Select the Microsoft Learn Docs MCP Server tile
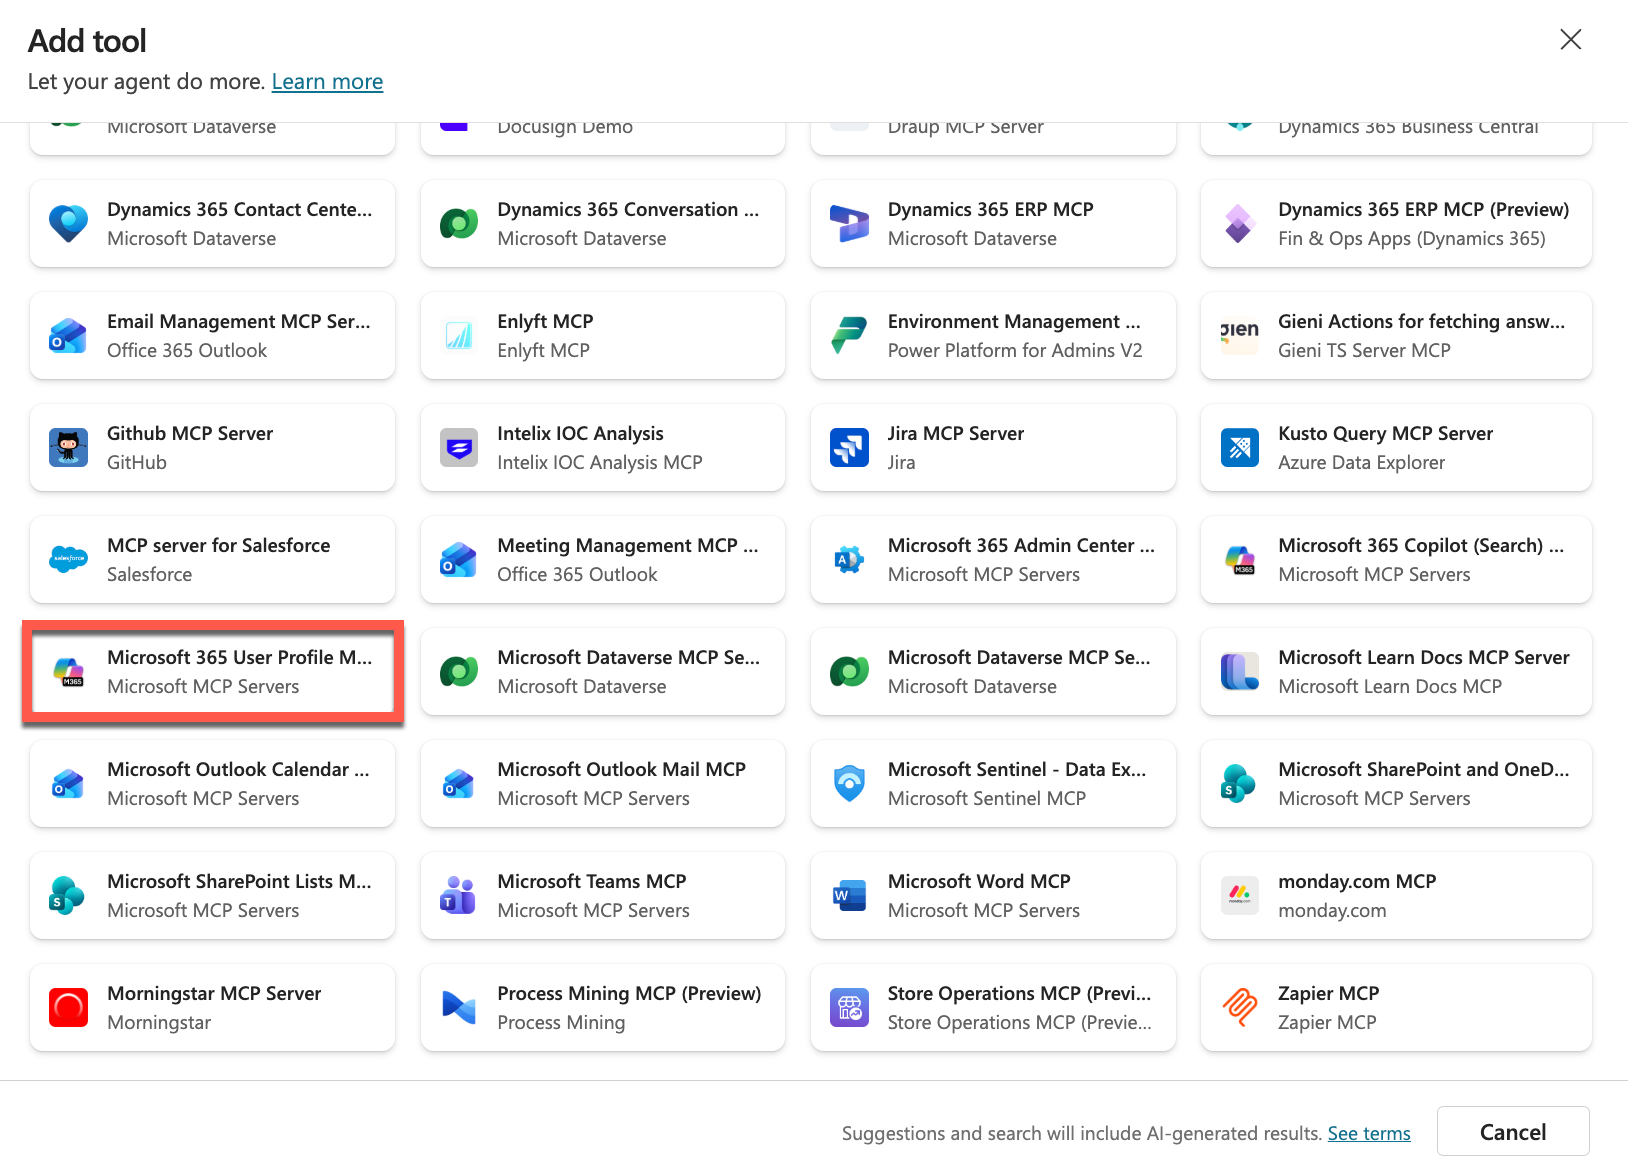The height and width of the screenshot is (1164, 1628). click(x=1395, y=671)
